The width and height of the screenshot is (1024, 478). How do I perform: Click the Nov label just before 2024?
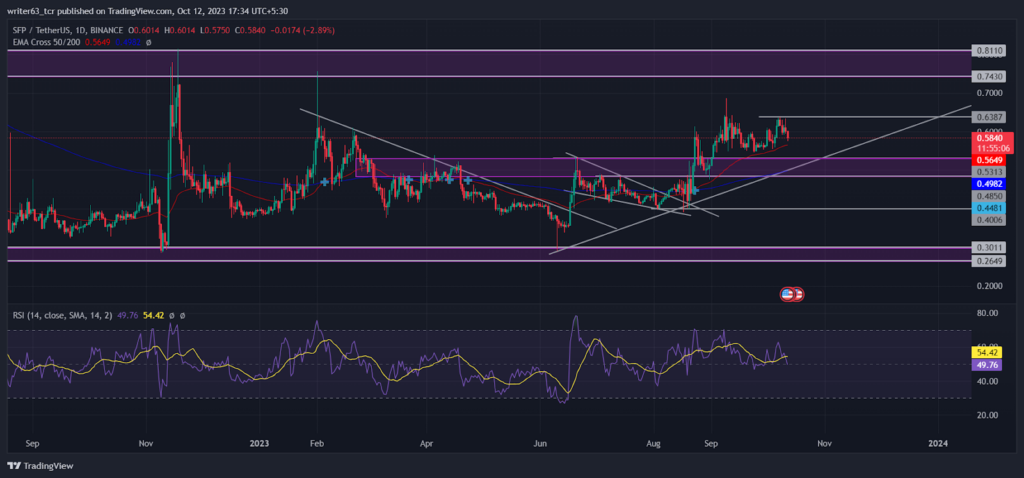824,443
